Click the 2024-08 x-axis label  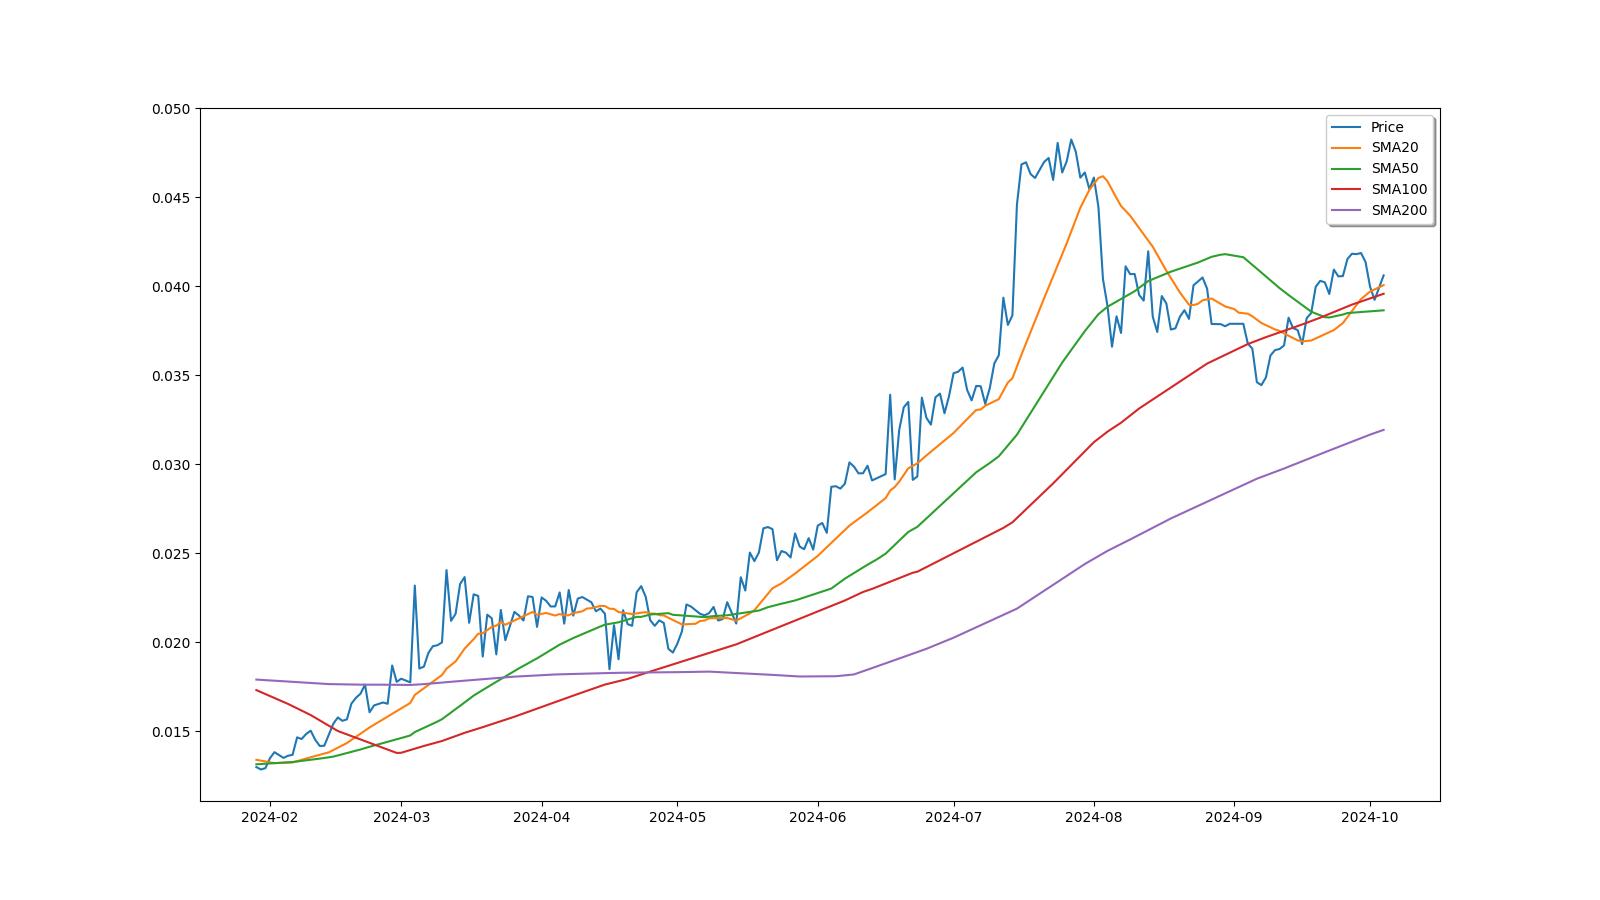click(x=1093, y=817)
